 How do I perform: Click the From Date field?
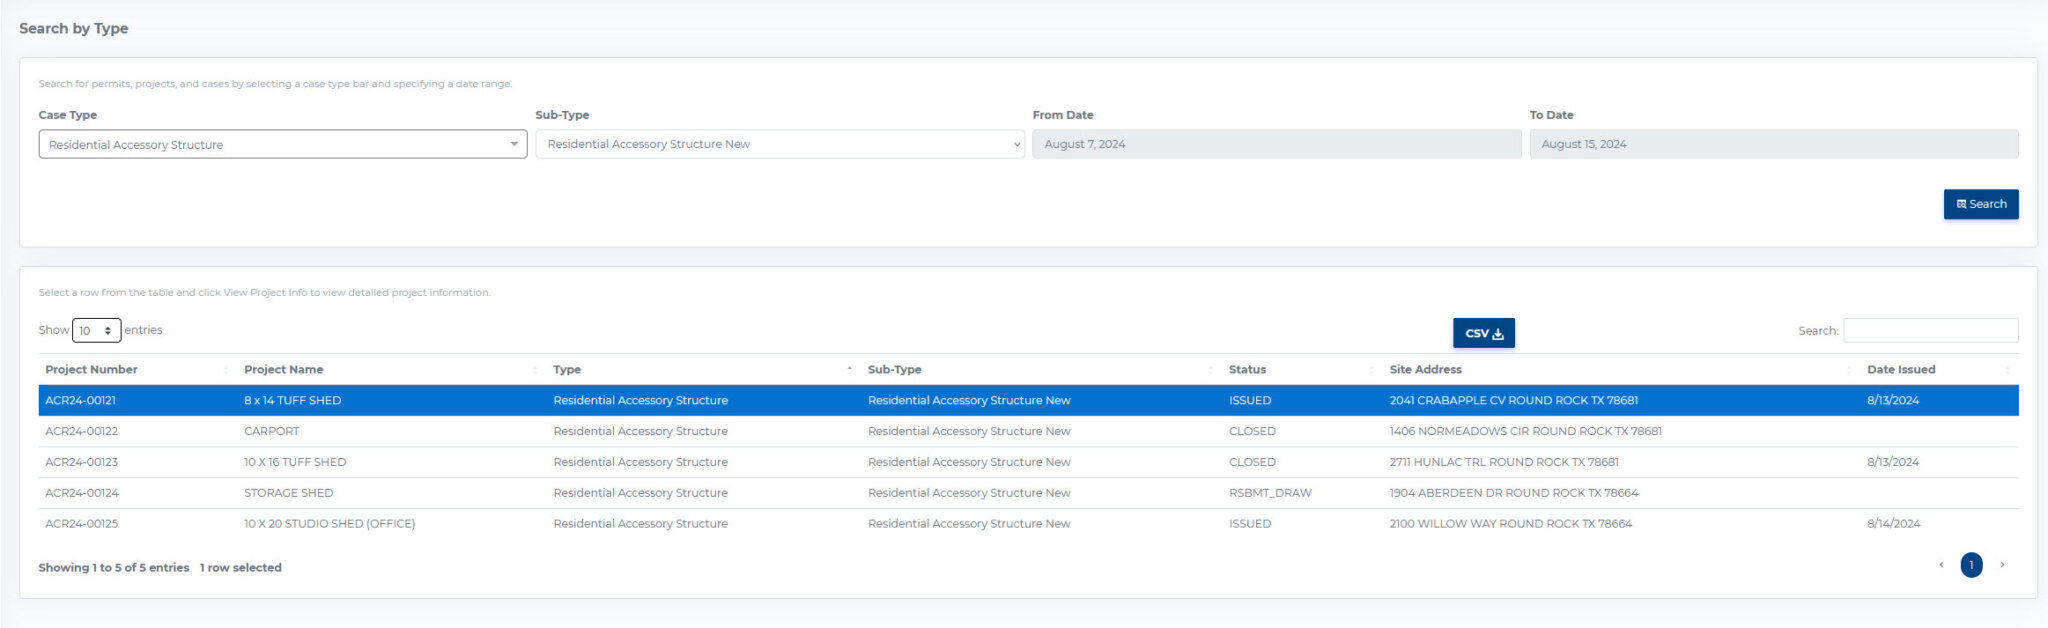tap(1275, 145)
